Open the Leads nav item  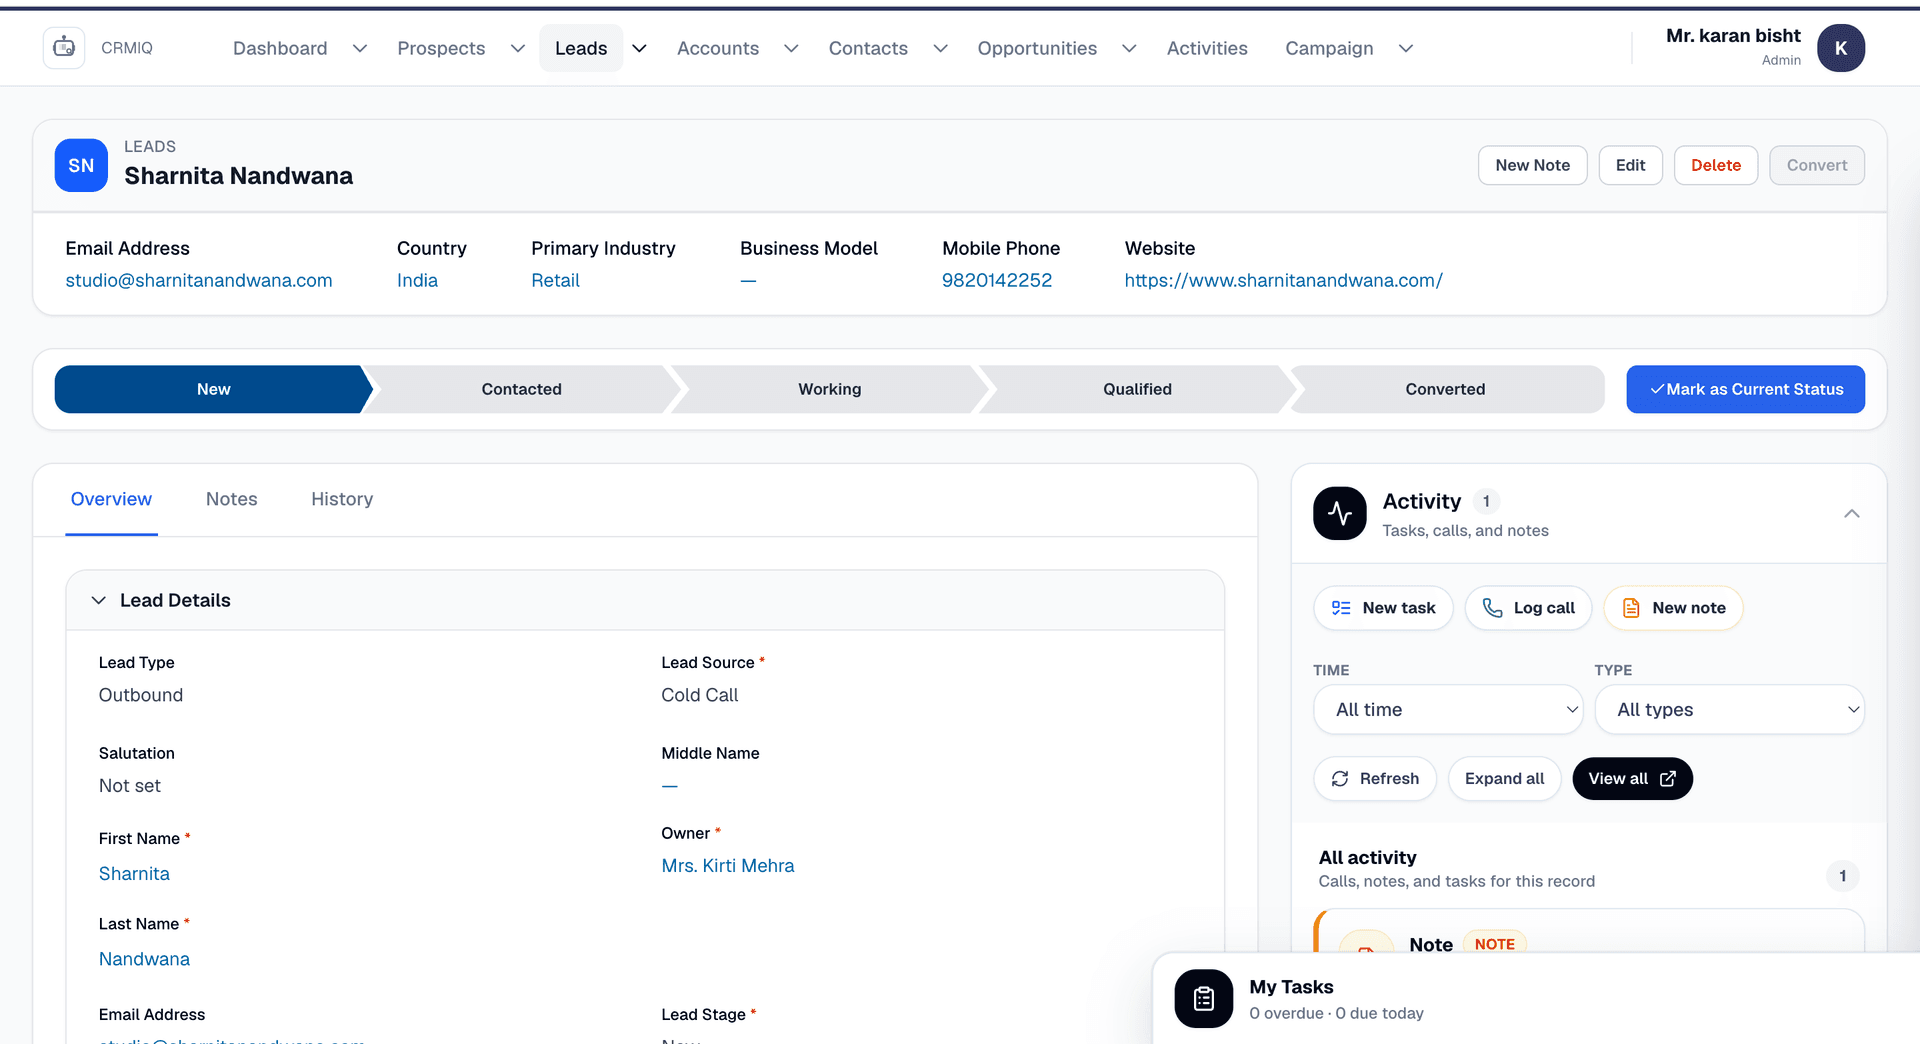(581, 48)
